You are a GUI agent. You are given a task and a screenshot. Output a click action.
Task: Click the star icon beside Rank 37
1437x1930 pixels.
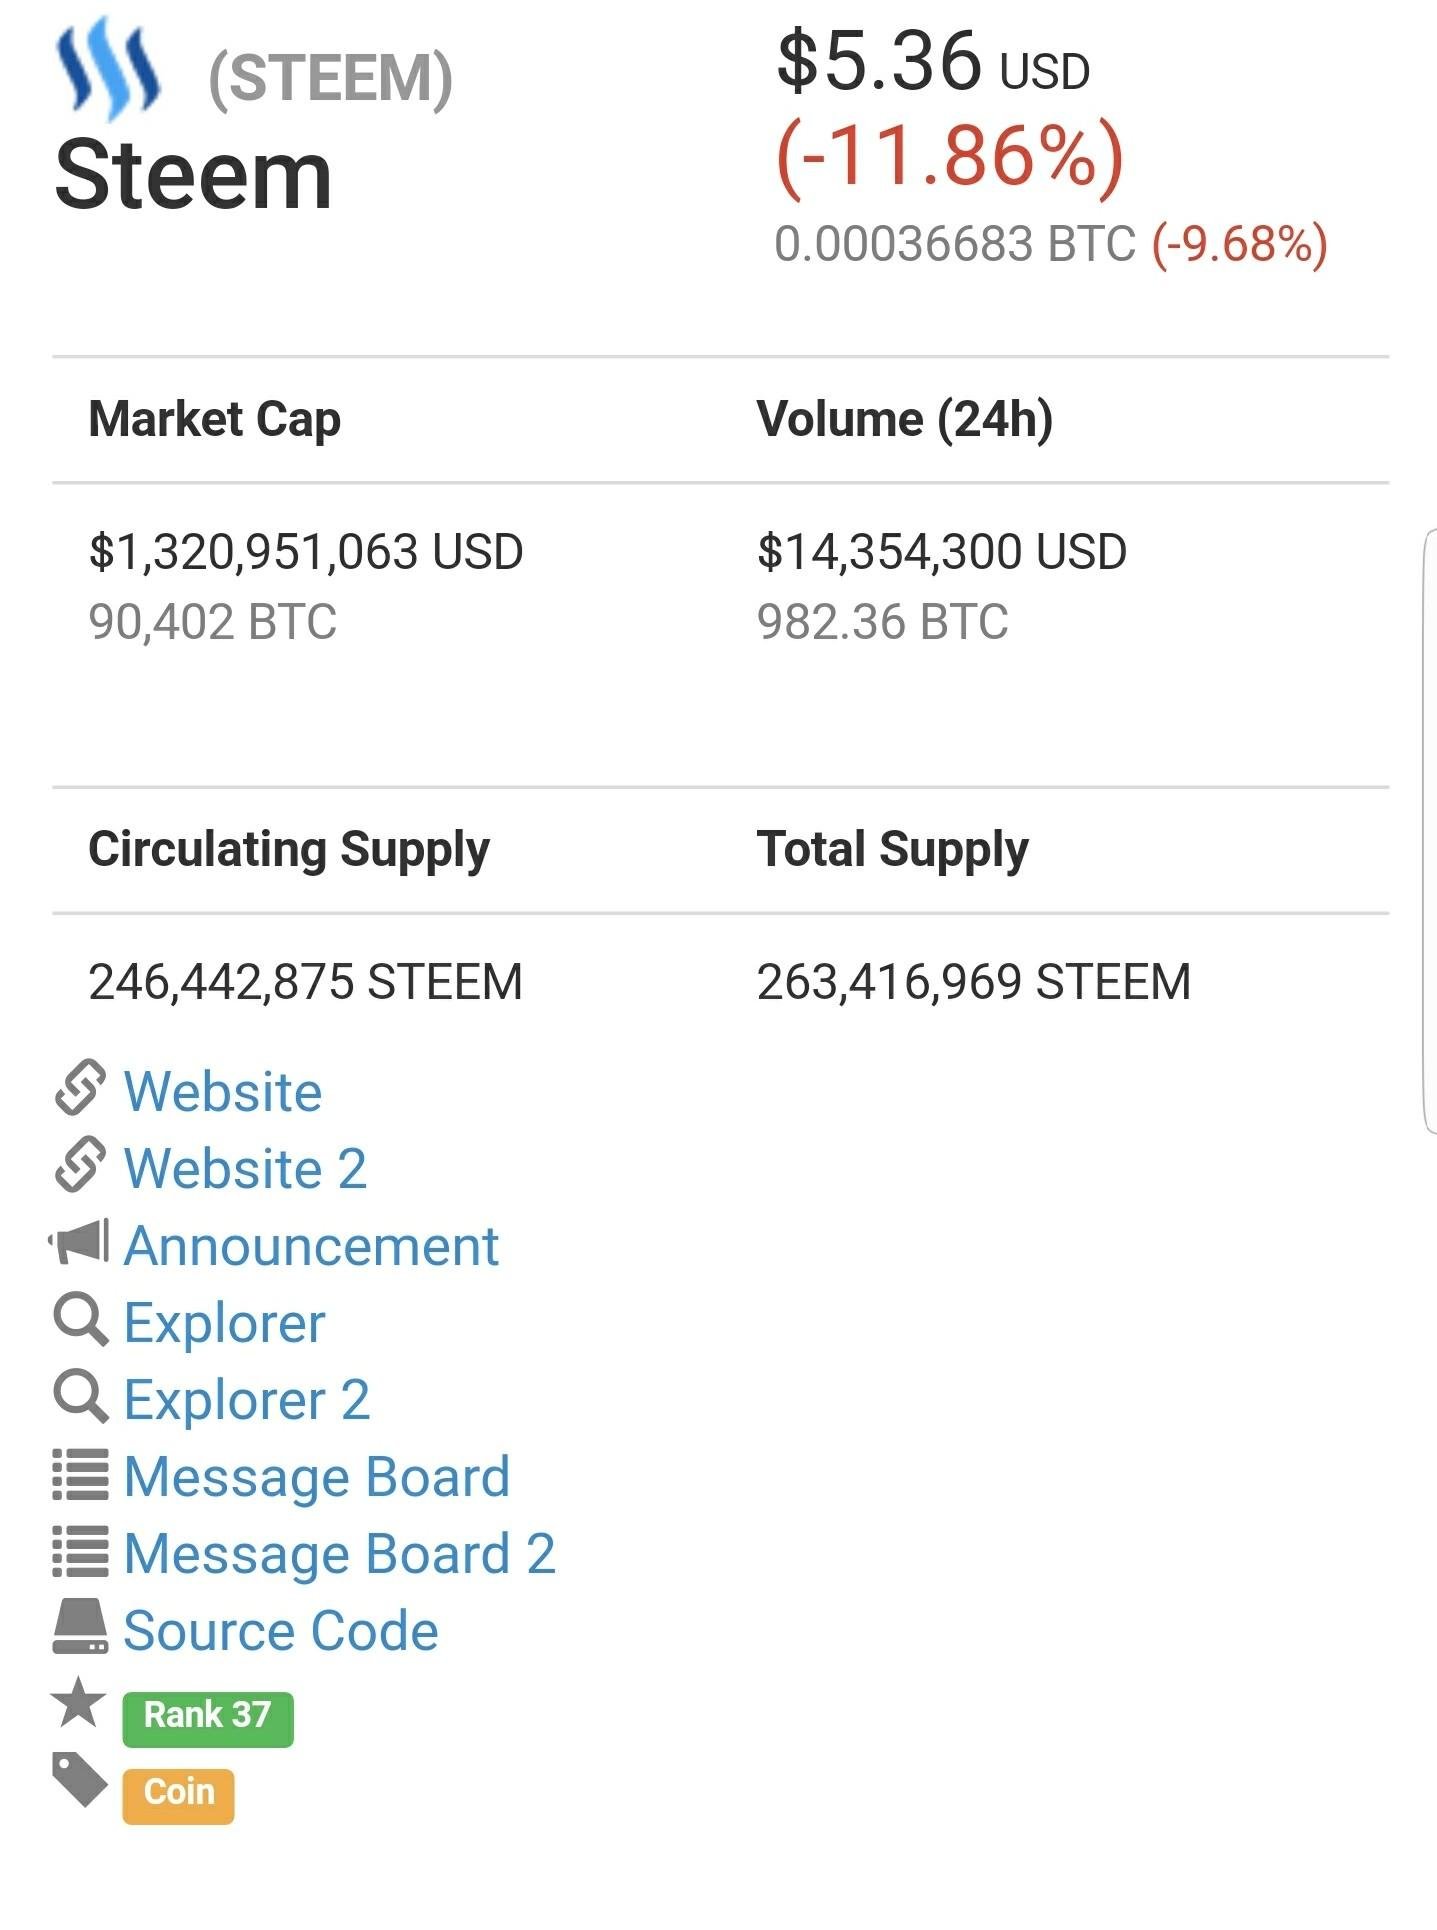79,1703
